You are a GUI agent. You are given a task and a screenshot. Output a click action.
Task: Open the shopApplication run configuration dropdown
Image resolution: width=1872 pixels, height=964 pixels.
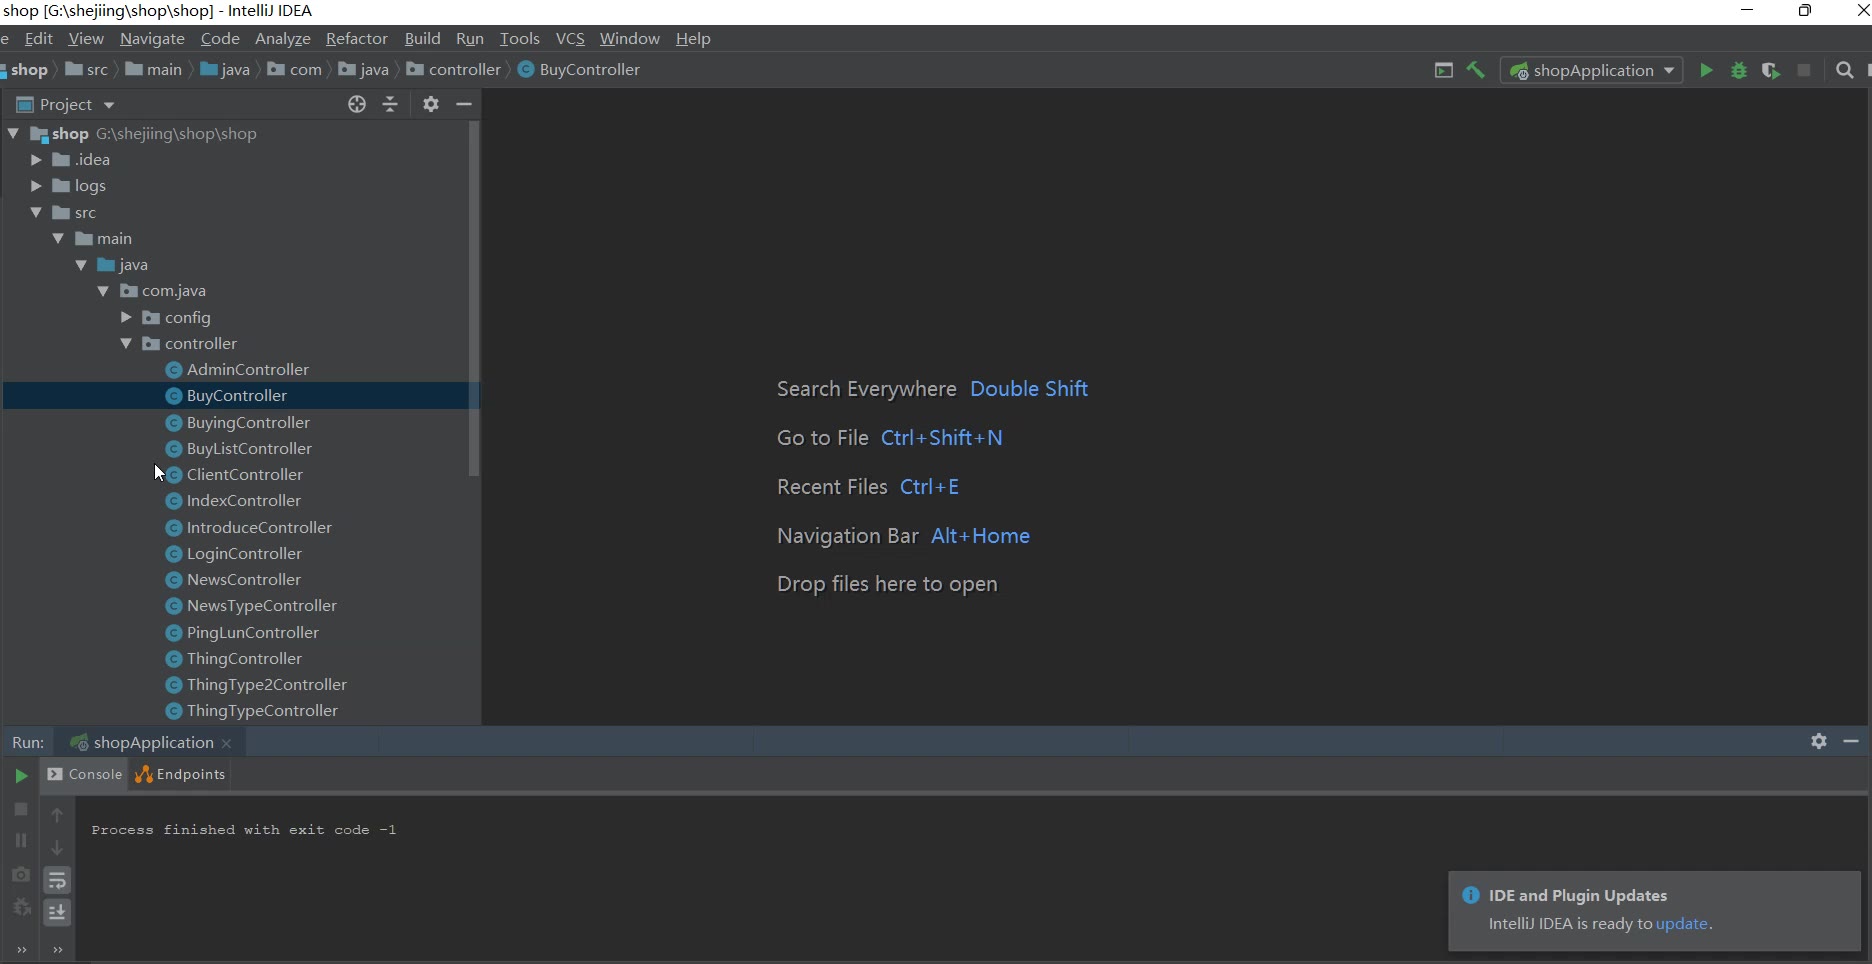(x=1592, y=70)
